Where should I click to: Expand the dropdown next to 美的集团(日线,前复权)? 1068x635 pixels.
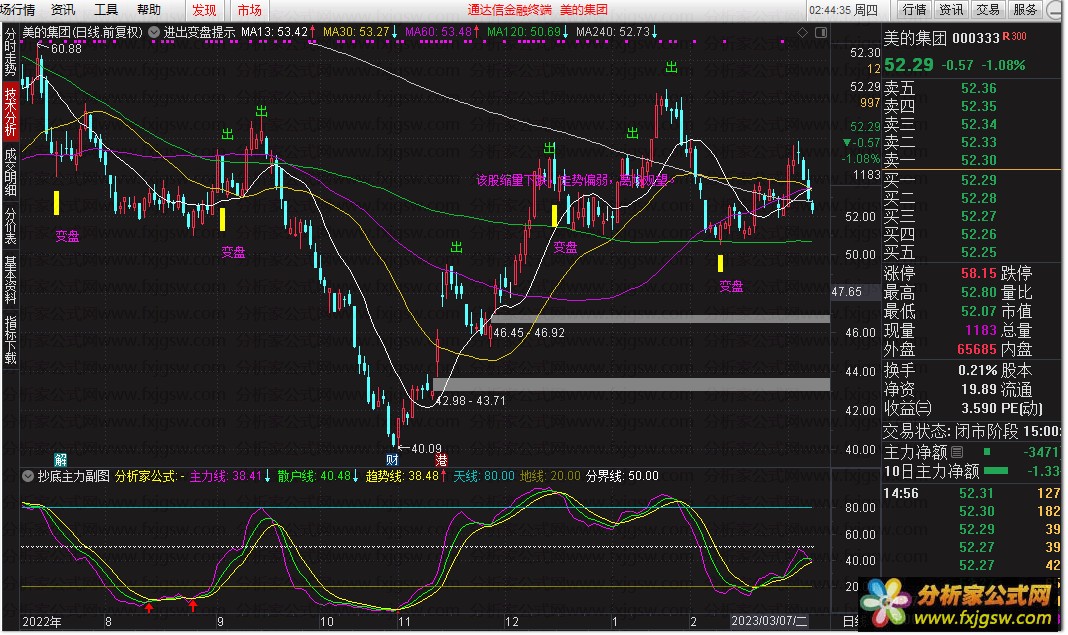tap(154, 31)
